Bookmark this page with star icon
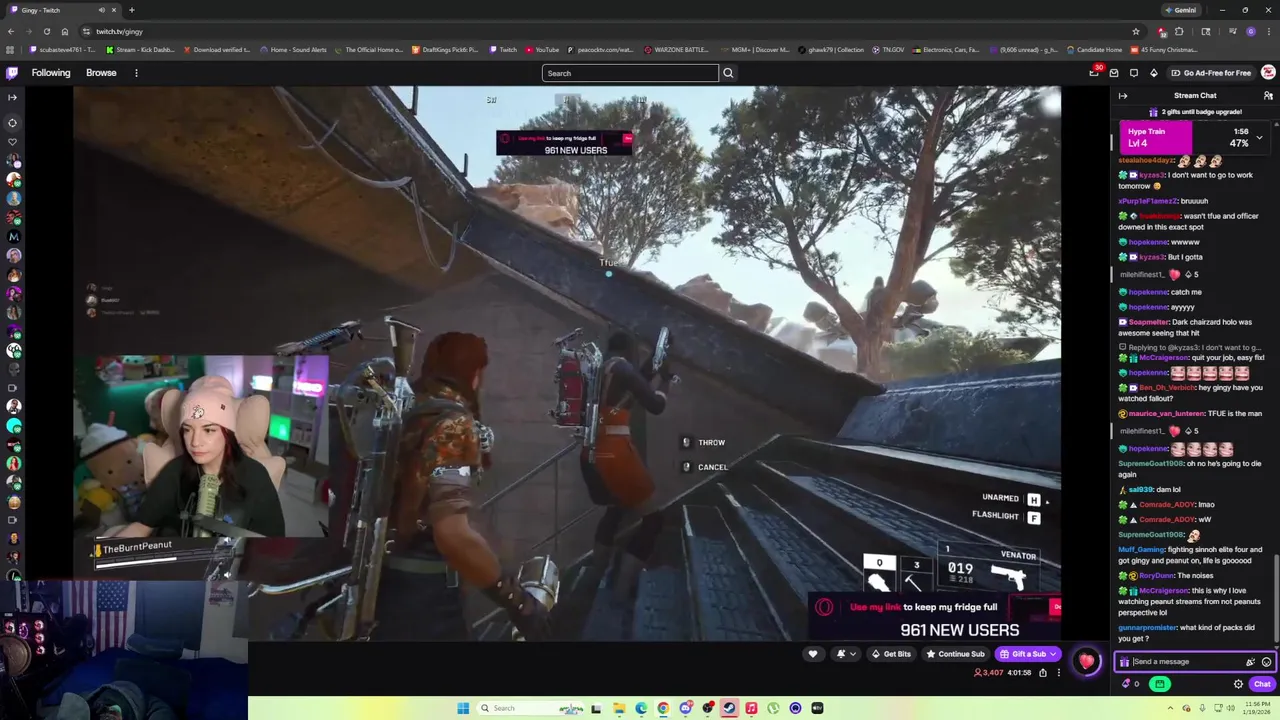Screen dimensions: 1280x720 [x=1136, y=31]
